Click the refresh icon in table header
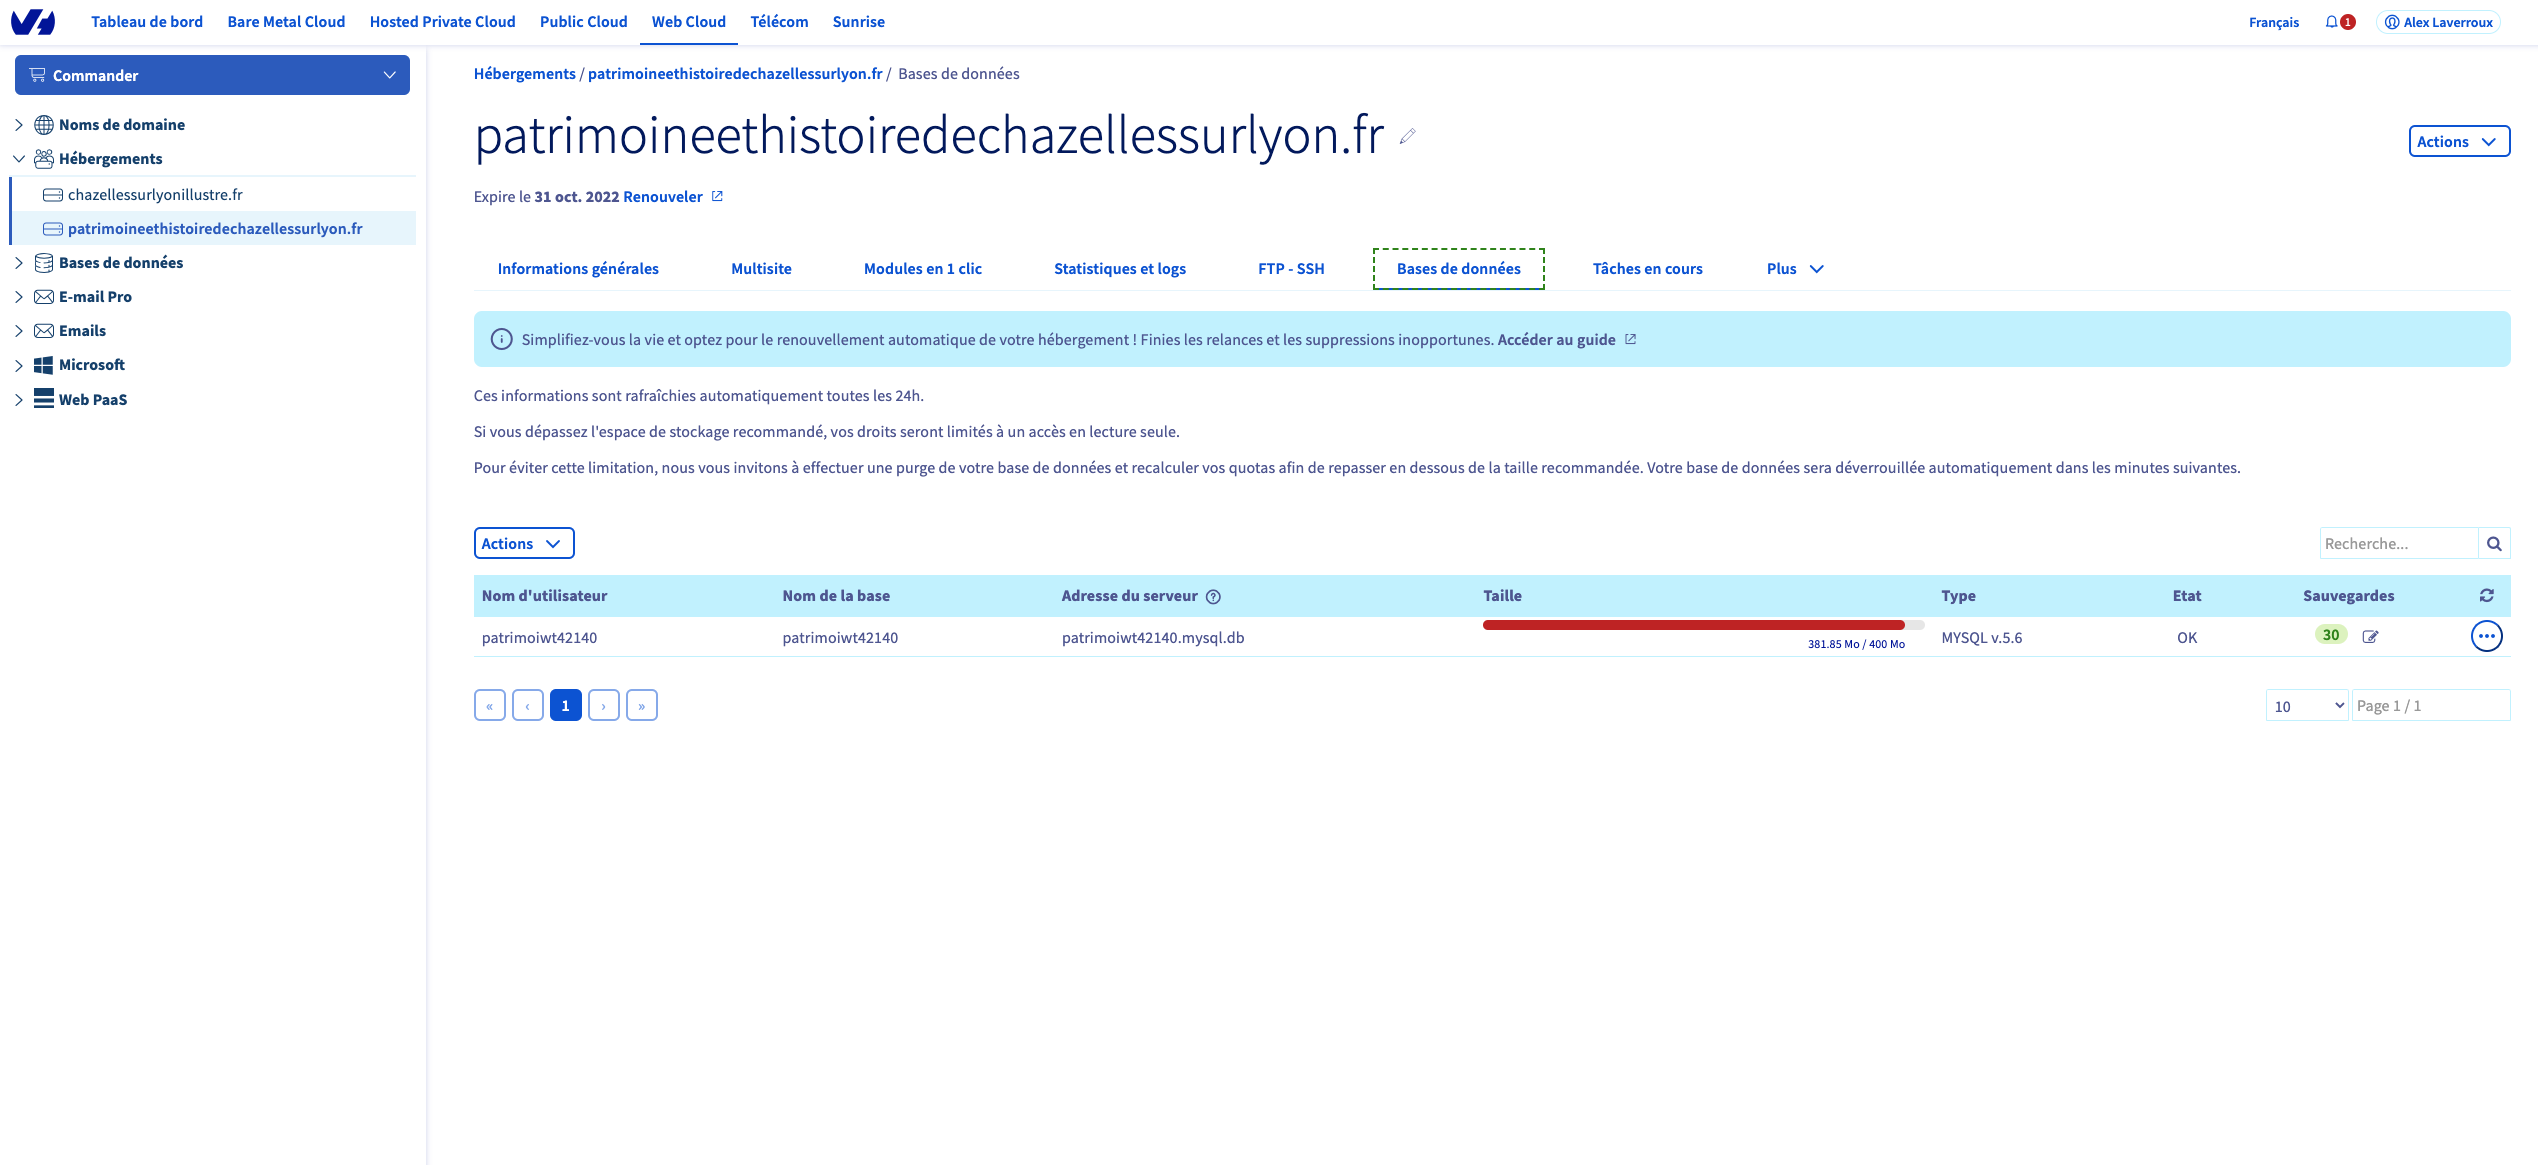This screenshot has height=1165, width=2538. [x=2486, y=596]
